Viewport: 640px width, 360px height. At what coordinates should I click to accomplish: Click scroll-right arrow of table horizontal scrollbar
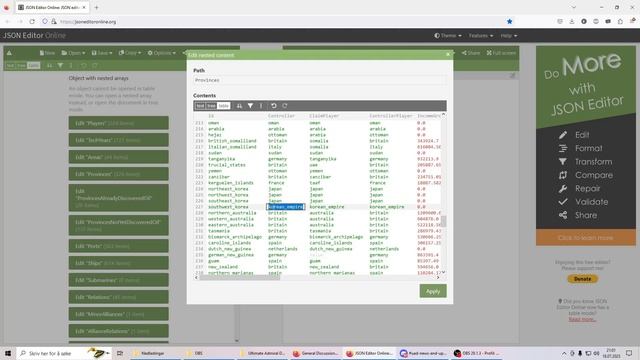click(x=438, y=278)
